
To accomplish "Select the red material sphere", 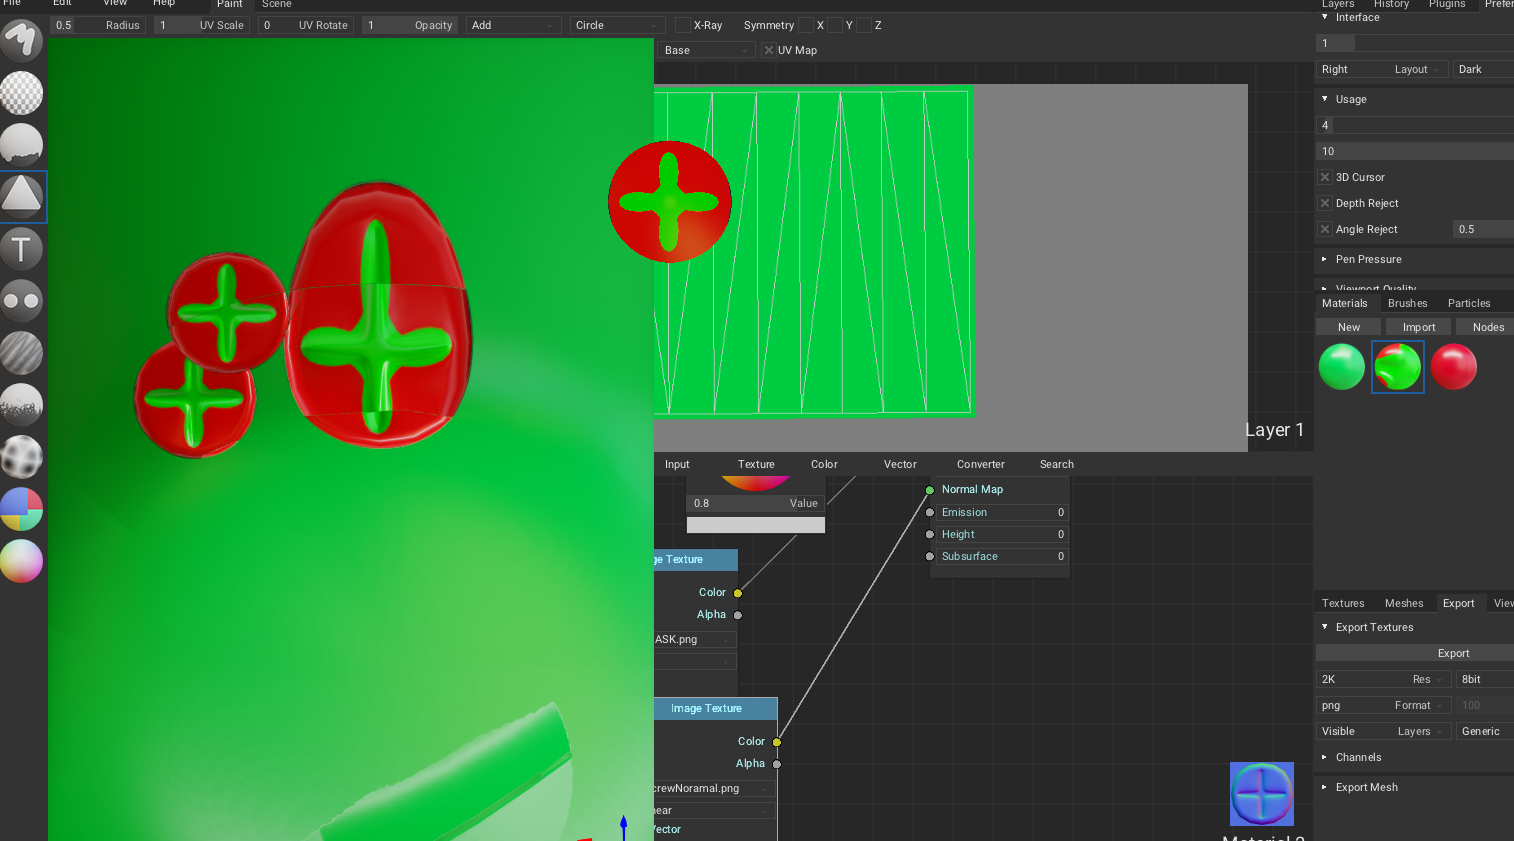I will [1453, 367].
